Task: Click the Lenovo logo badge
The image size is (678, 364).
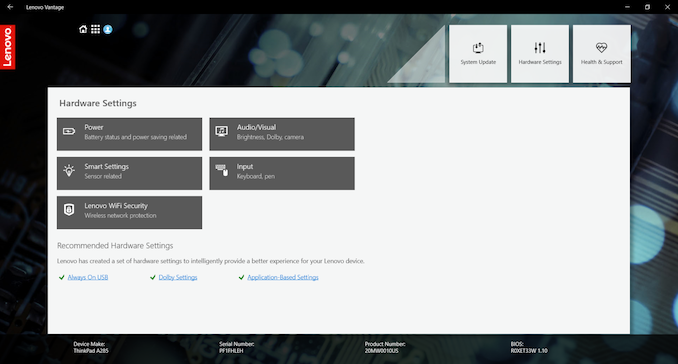Action: click(8, 47)
